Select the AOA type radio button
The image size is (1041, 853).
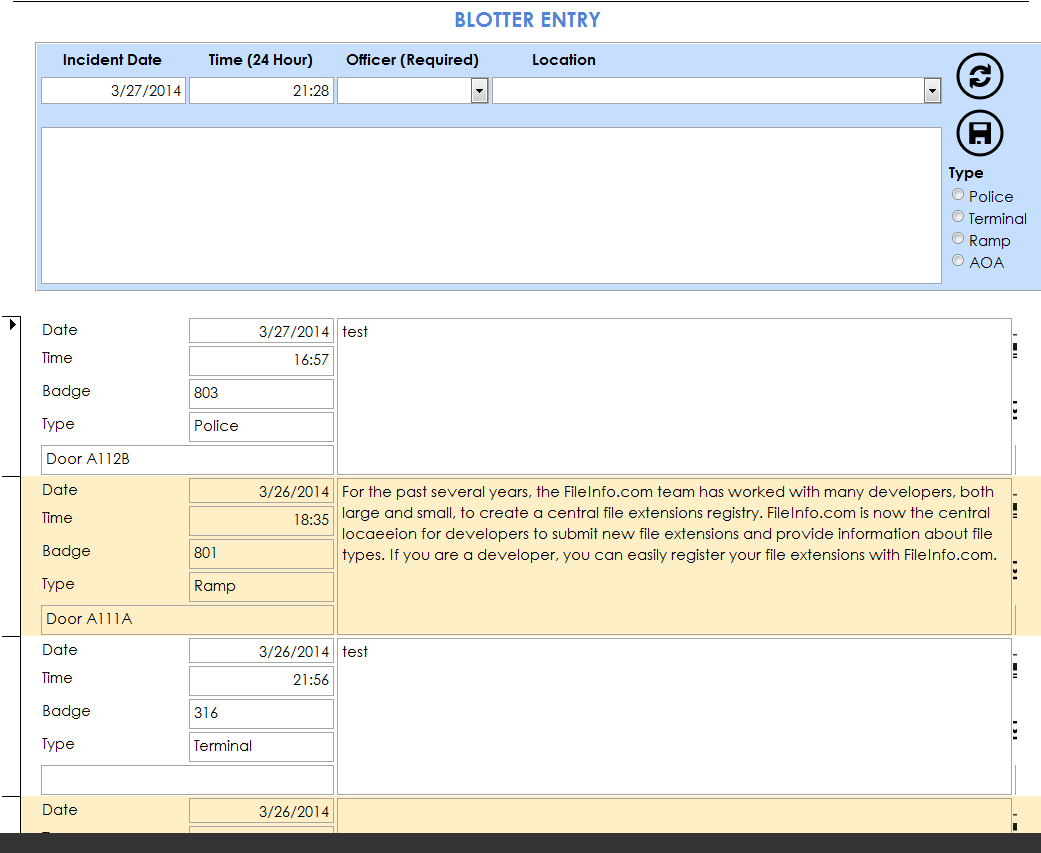(x=957, y=260)
